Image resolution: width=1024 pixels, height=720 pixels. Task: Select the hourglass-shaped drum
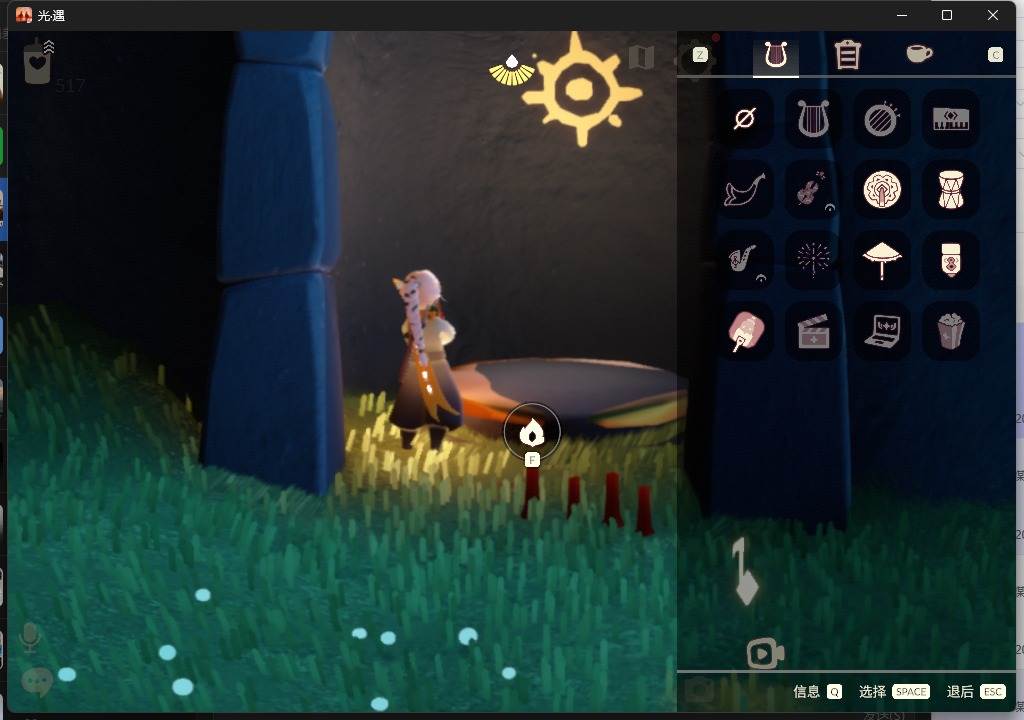pos(950,190)
